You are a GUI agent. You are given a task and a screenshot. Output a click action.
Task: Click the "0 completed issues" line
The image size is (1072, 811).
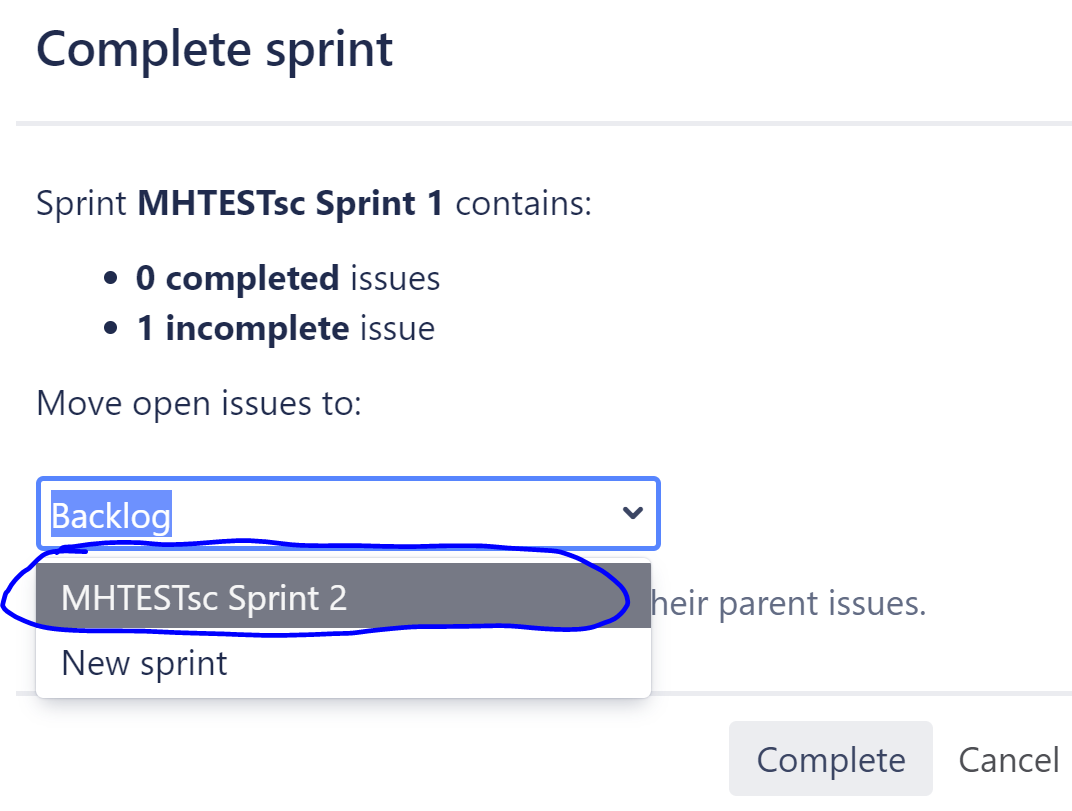pos(288,278)
